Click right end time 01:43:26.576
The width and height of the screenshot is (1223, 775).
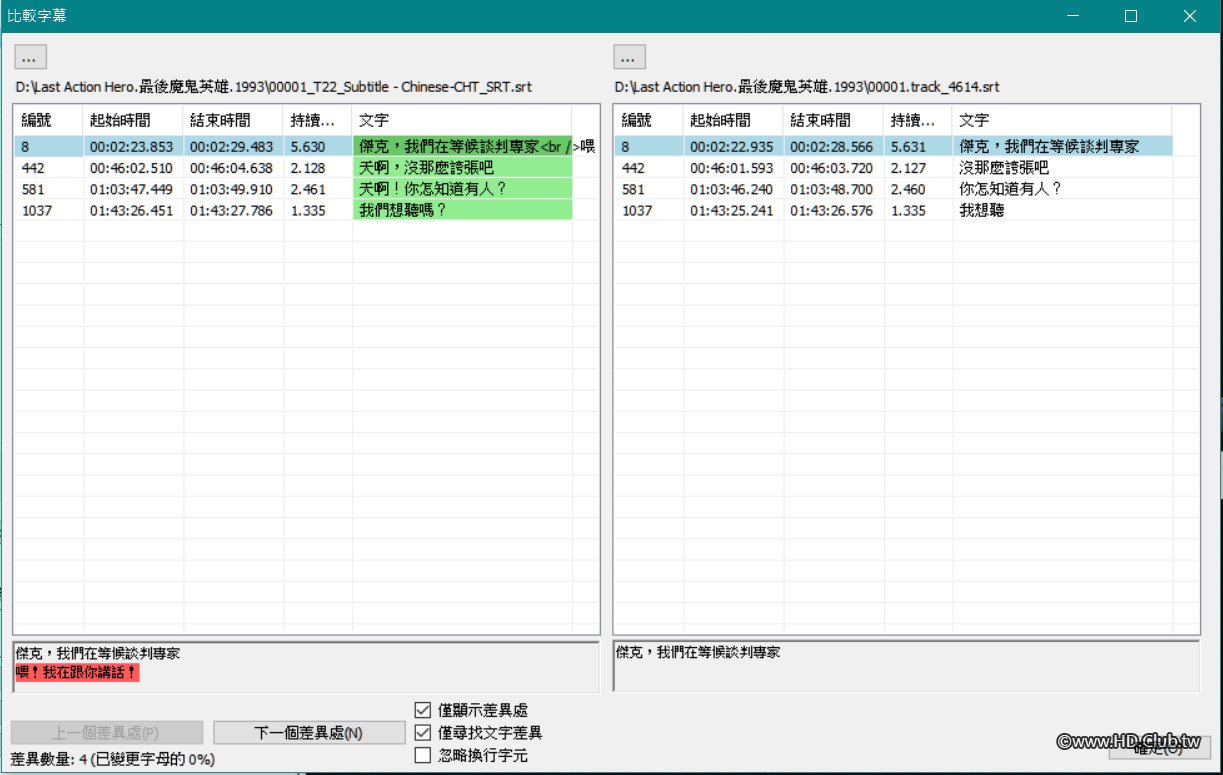(x=831, y=210)
